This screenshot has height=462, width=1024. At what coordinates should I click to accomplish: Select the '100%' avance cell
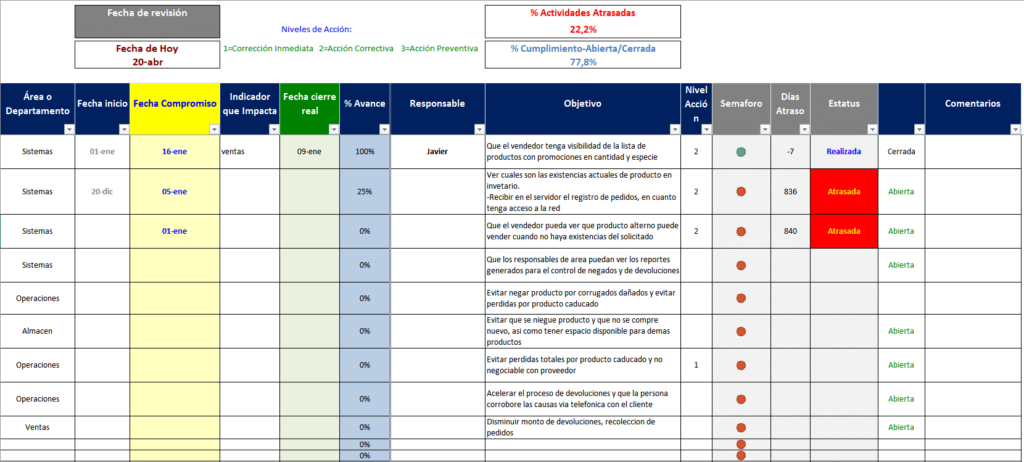point(365,152)
